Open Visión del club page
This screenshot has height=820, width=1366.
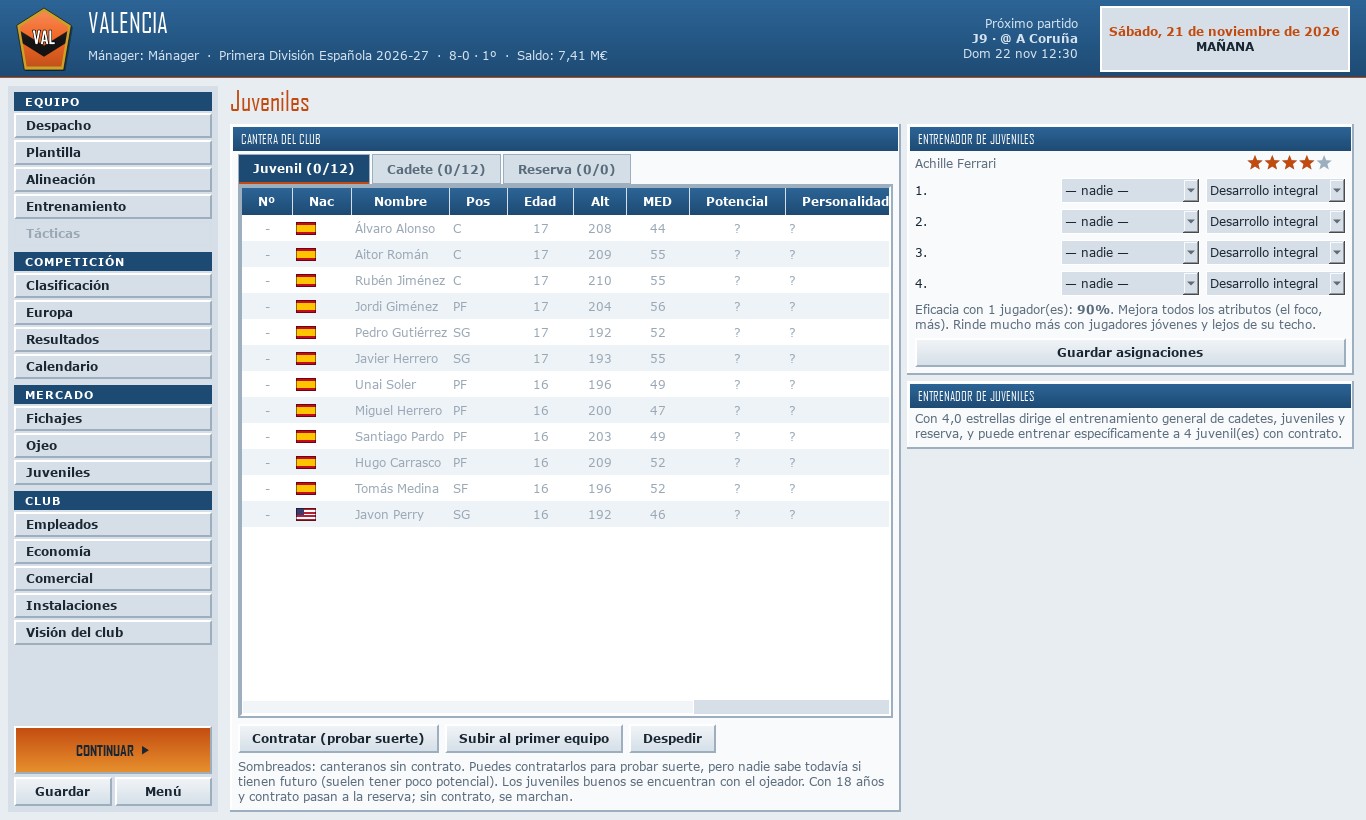[x=113, y=633]
